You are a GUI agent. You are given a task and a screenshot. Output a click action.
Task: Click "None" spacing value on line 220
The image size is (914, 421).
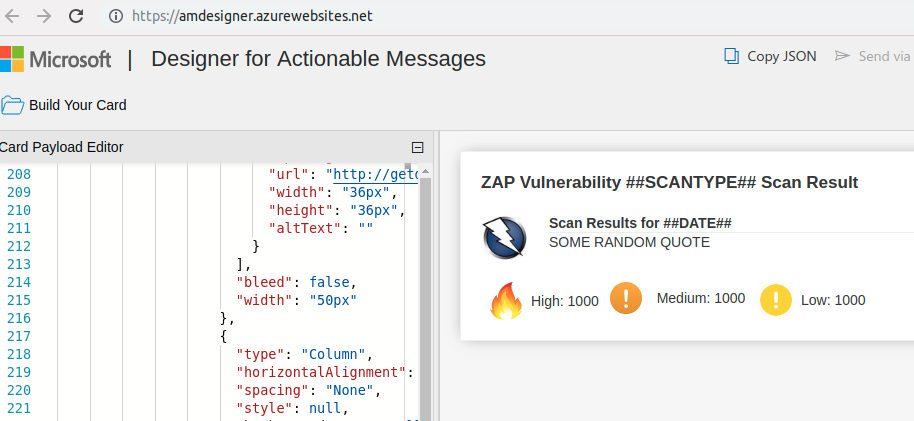click(349, 390)
